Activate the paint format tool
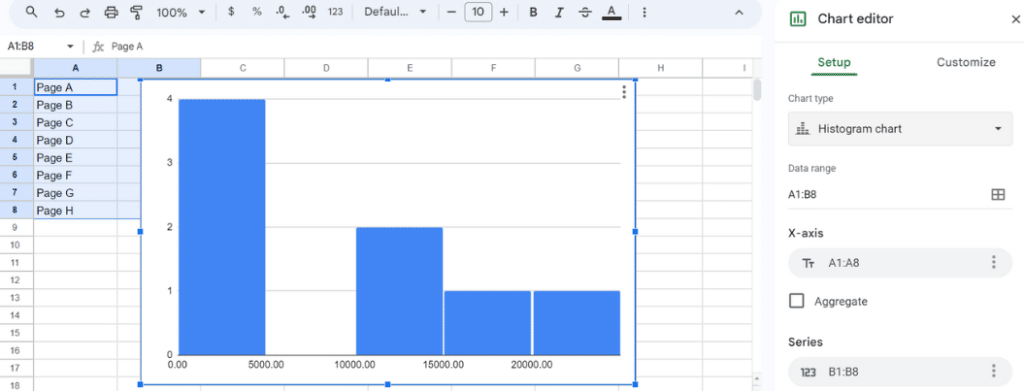1024x391 pixels. point(136,12)
